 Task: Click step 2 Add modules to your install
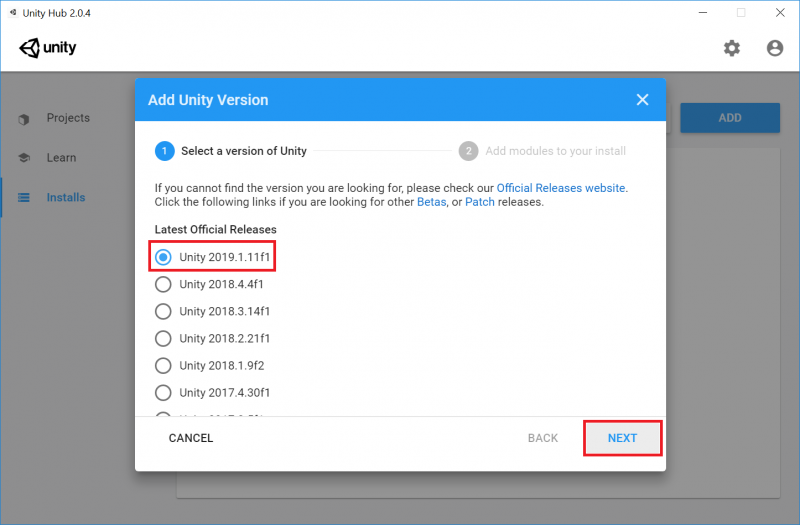click(x=542, y=151)
